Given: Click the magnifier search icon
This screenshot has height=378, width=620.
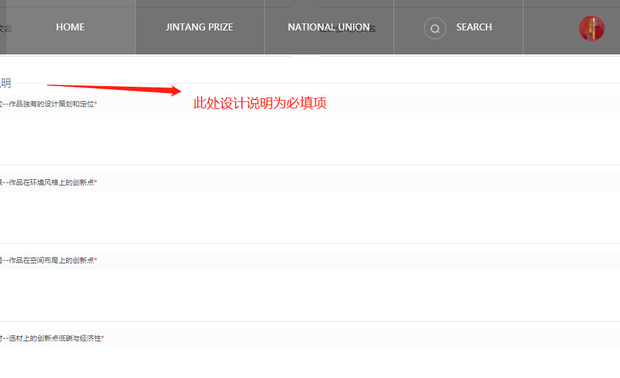Looking at the screenshot, I should click(x=435, y=28).
